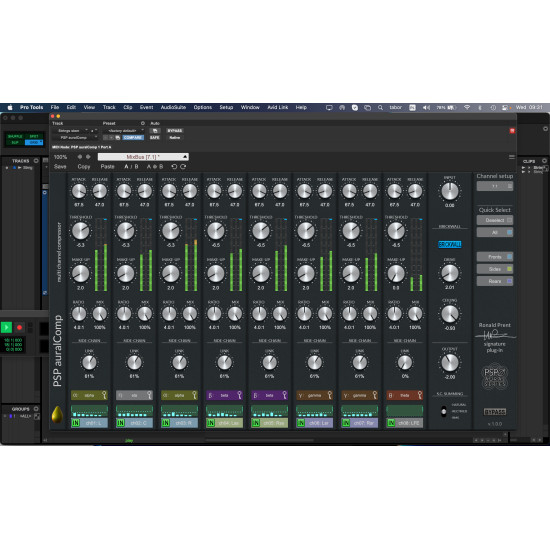Open the Edit menu
Viewport: 550px width, 550px height.
coord(71,107)
